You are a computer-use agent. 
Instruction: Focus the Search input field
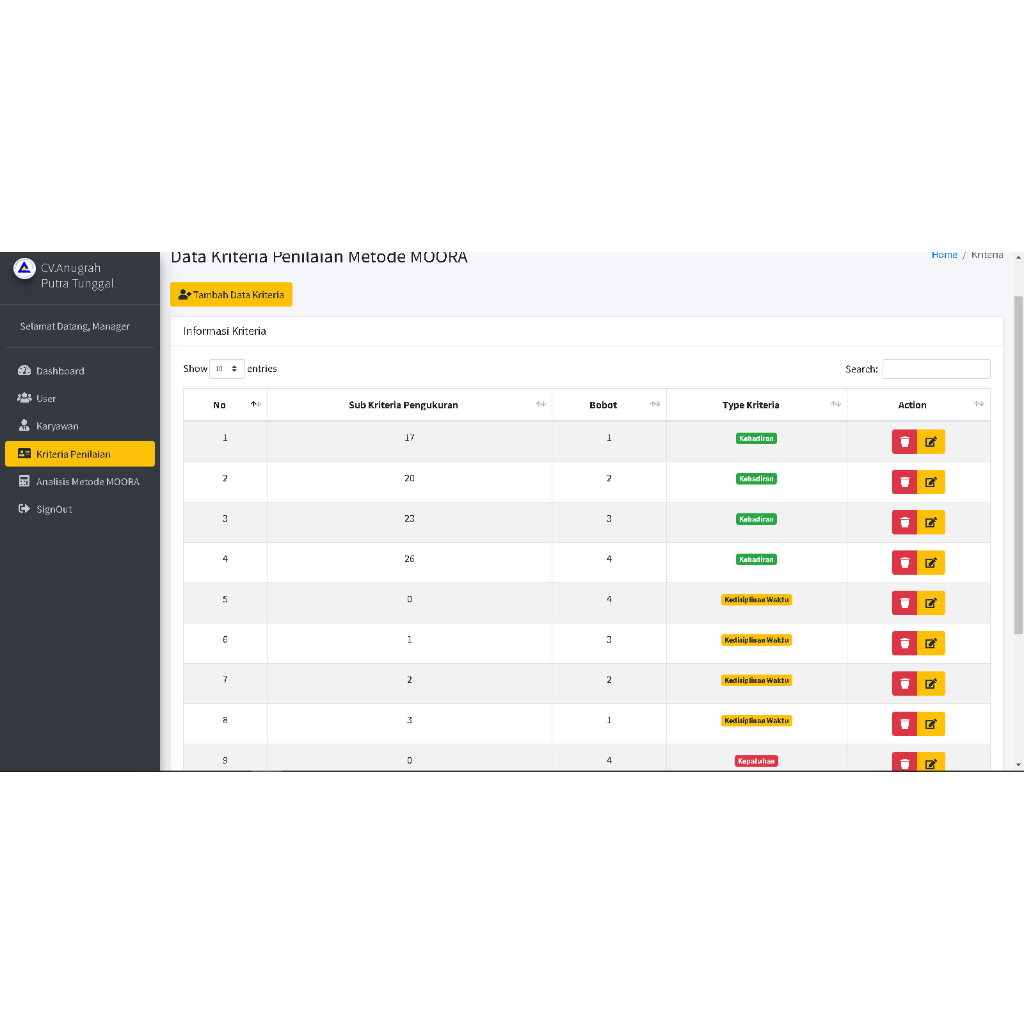point(936,369)
